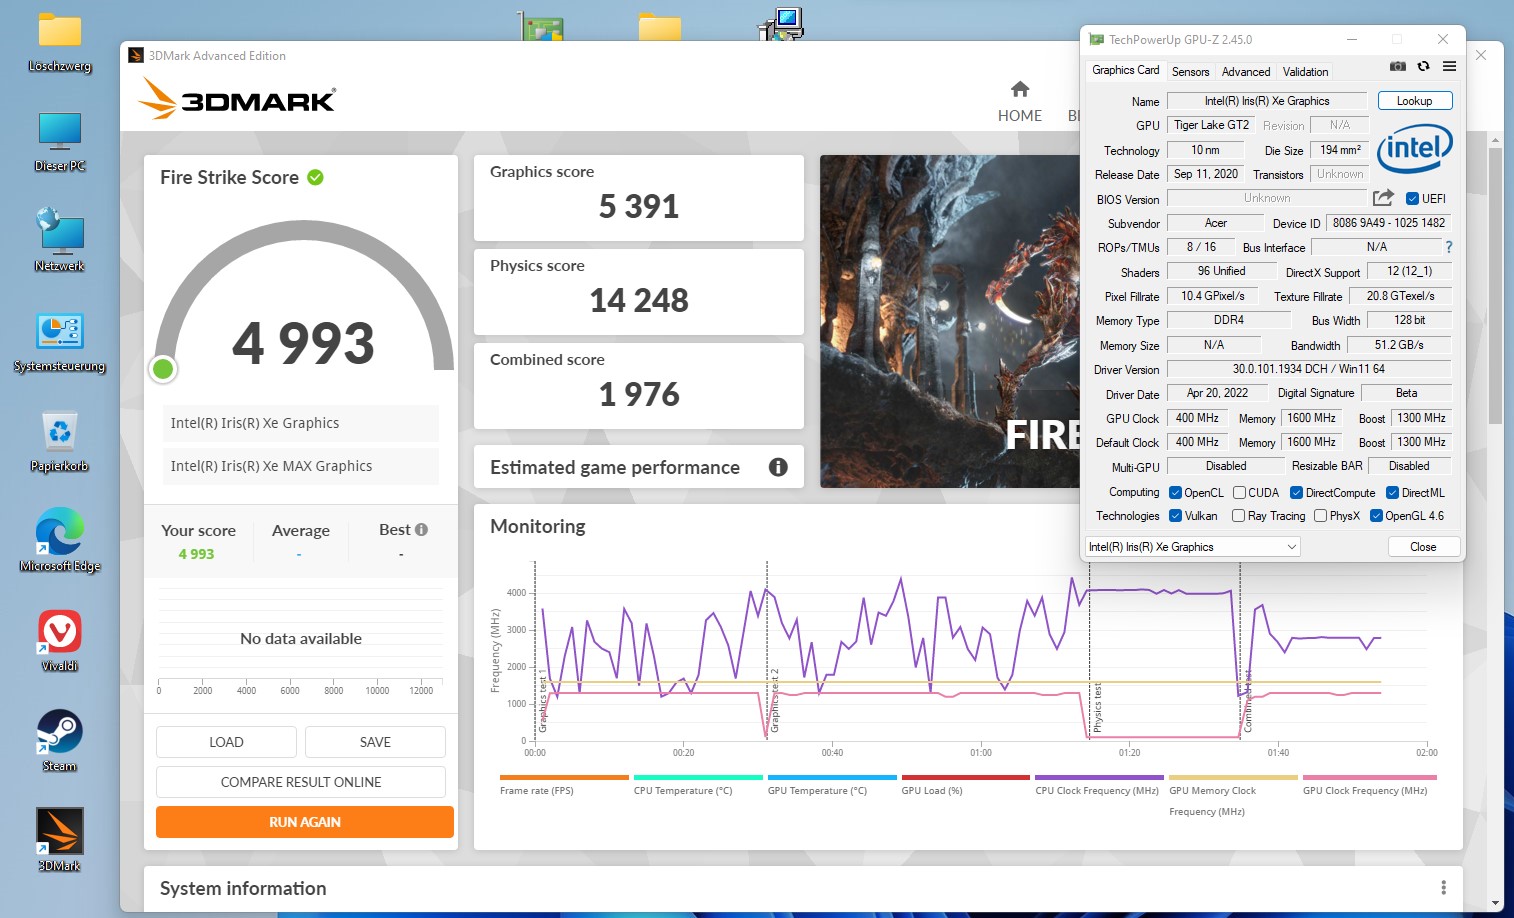The image size is (1514, 918).
Task: Click the Intel logo in GPU-Z
Action: point(1414,149)
